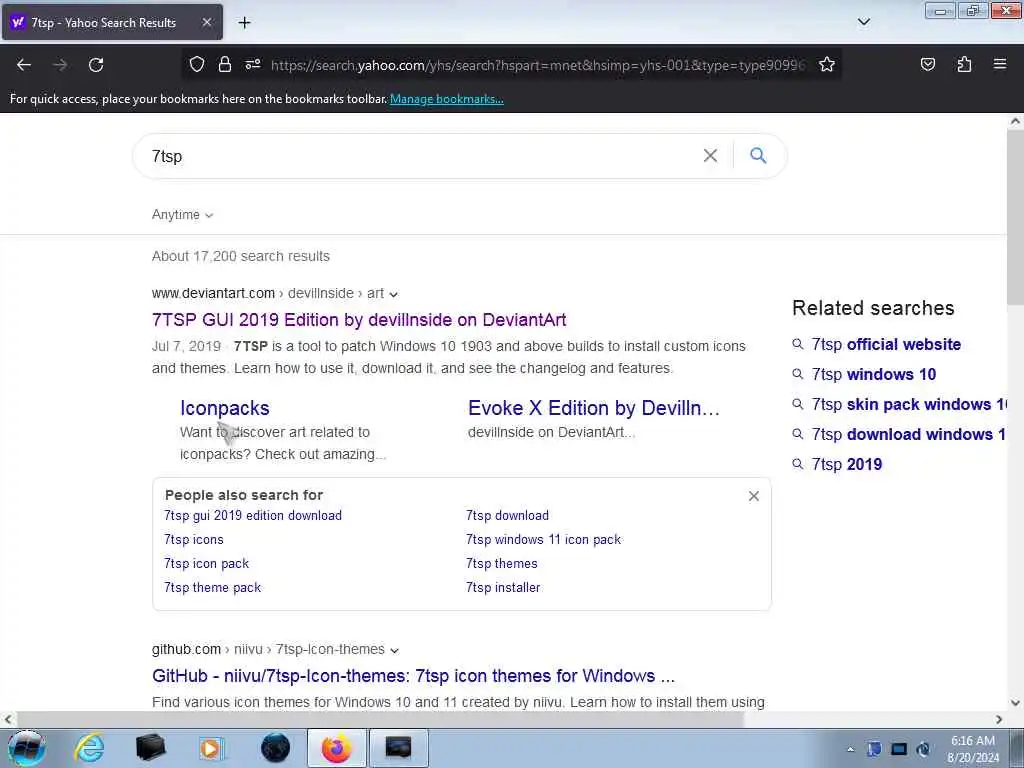Open a new browser tab

244,23
